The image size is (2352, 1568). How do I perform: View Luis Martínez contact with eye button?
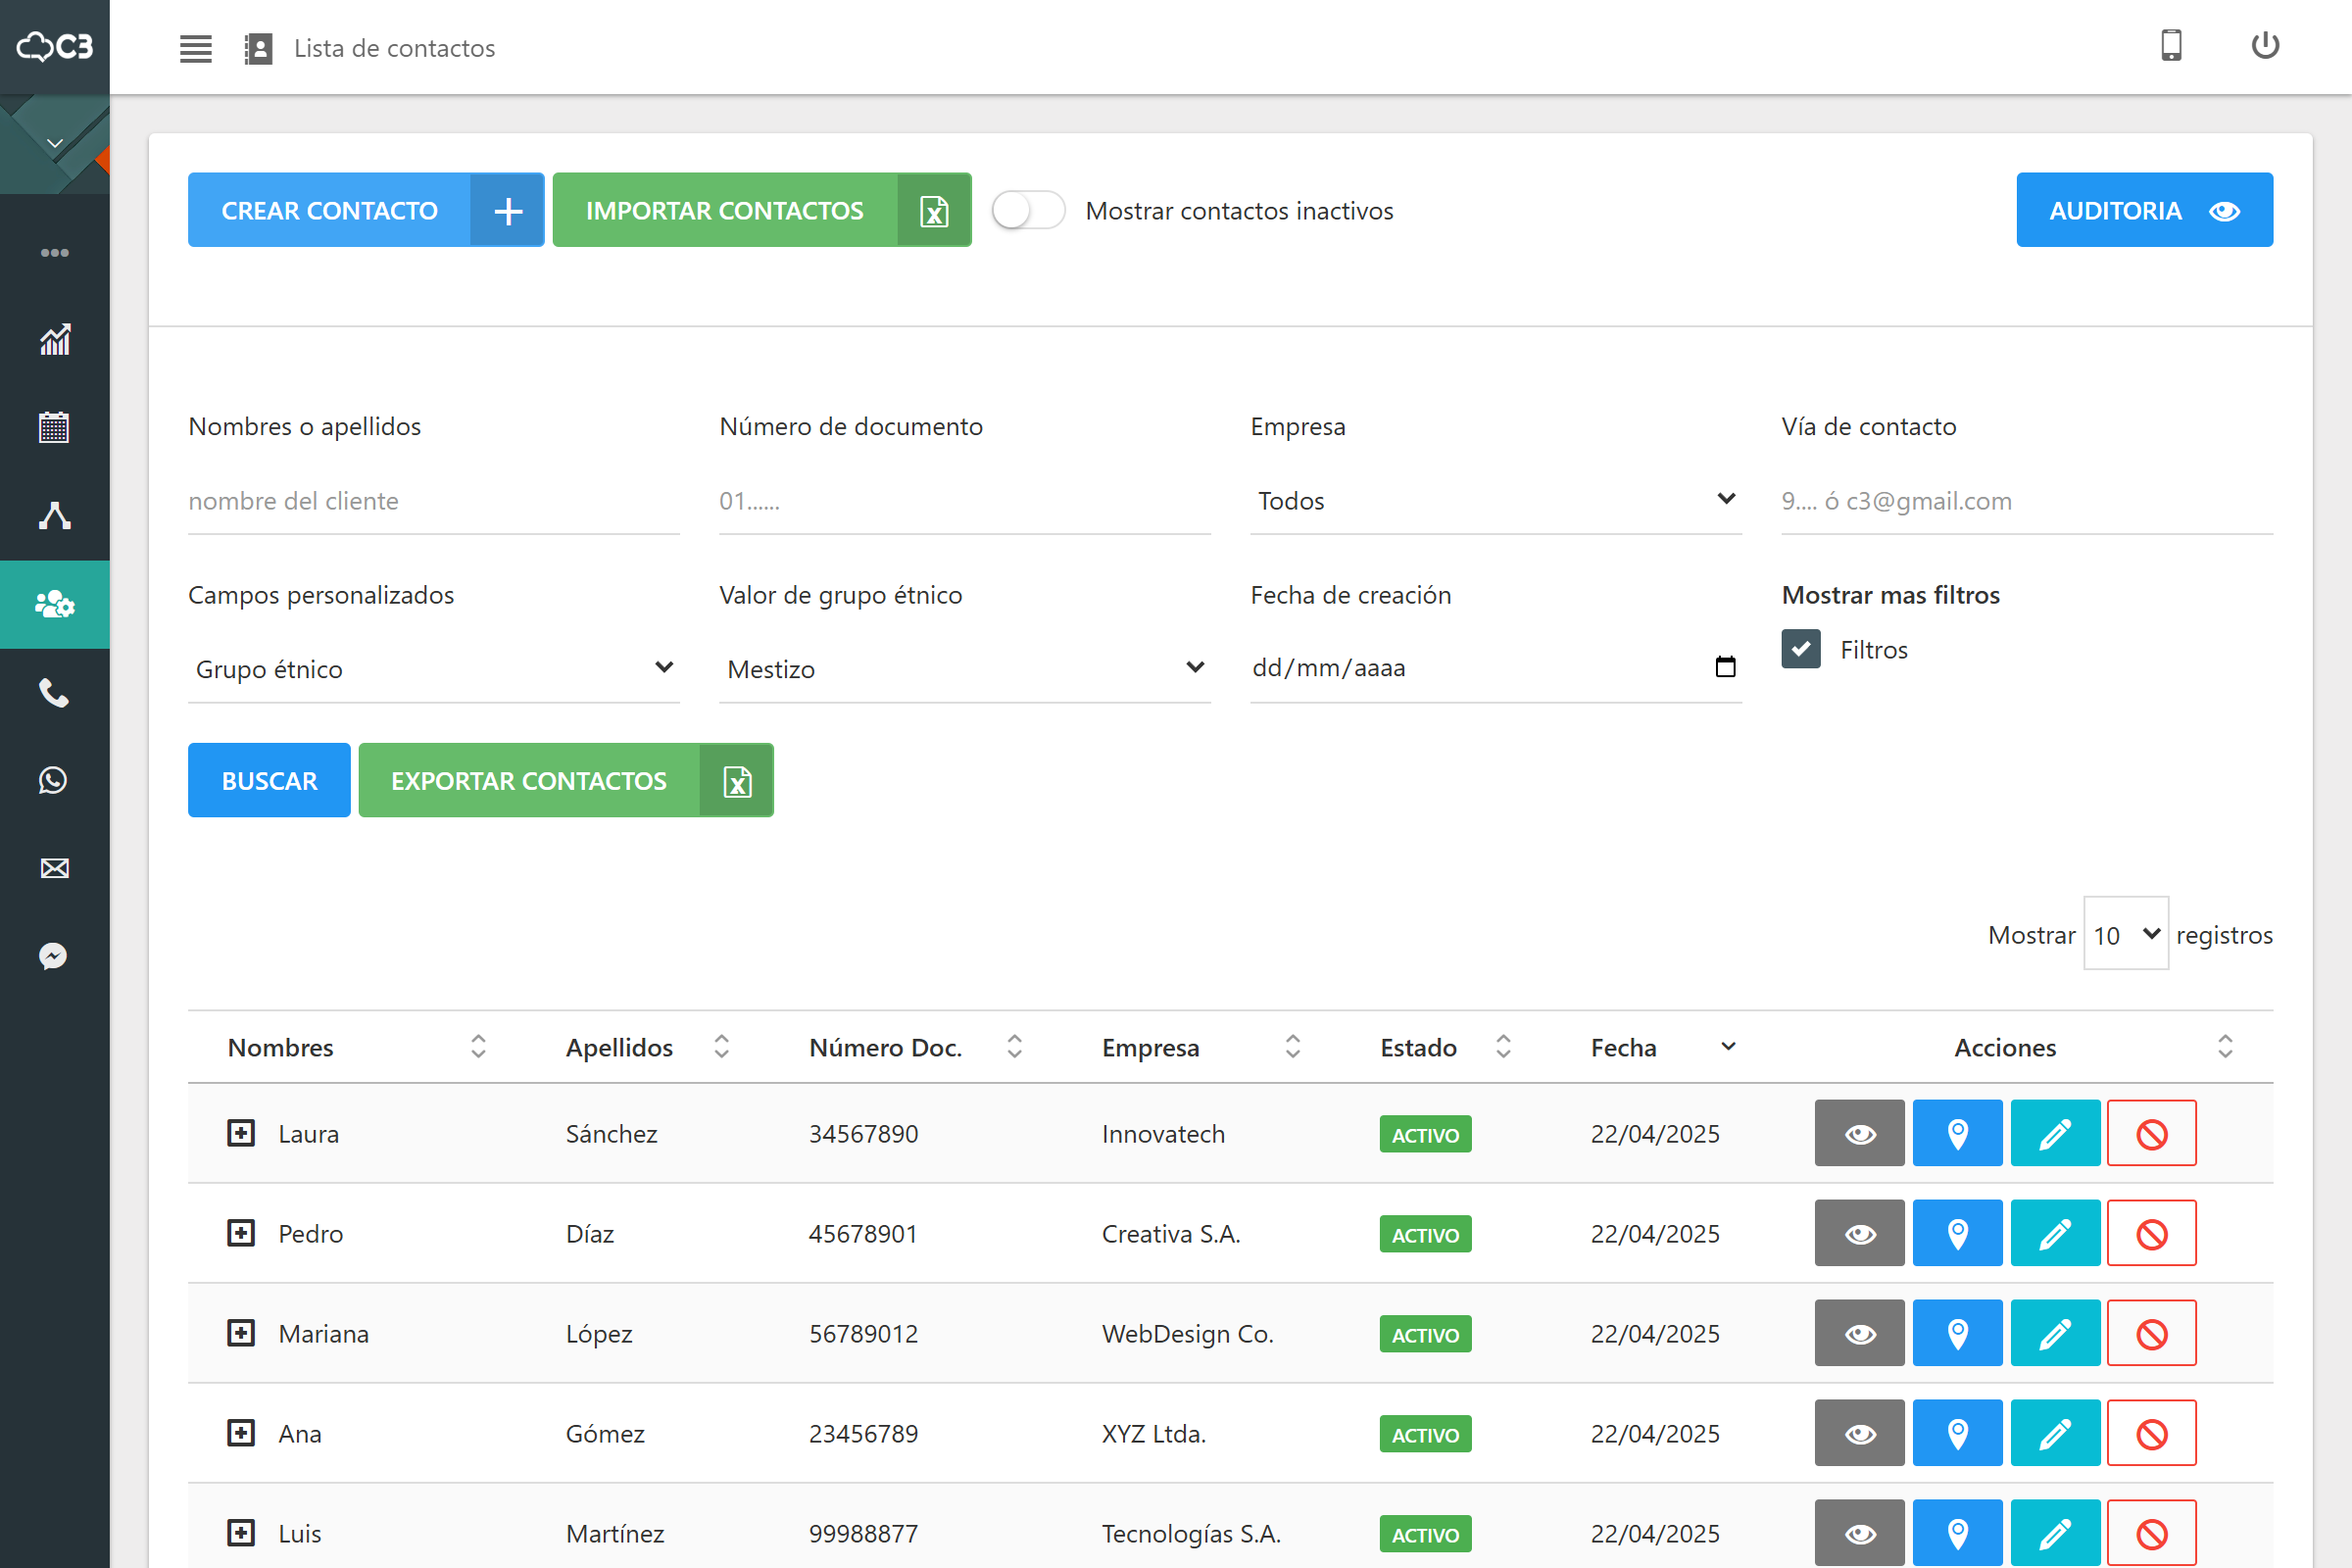(1859, 1533)
